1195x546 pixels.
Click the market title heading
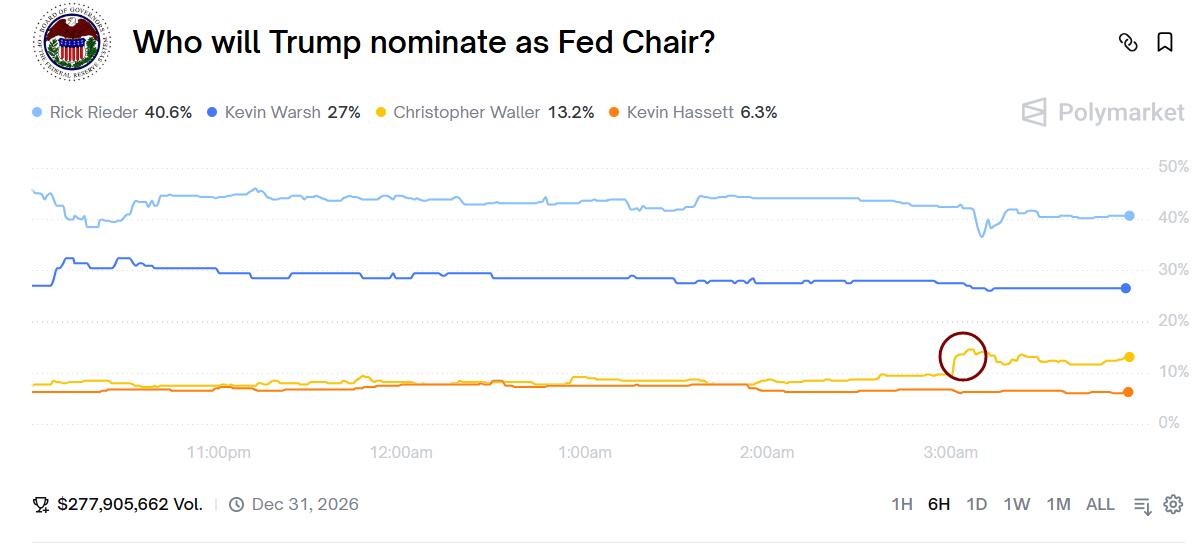(x=424, y=42)
